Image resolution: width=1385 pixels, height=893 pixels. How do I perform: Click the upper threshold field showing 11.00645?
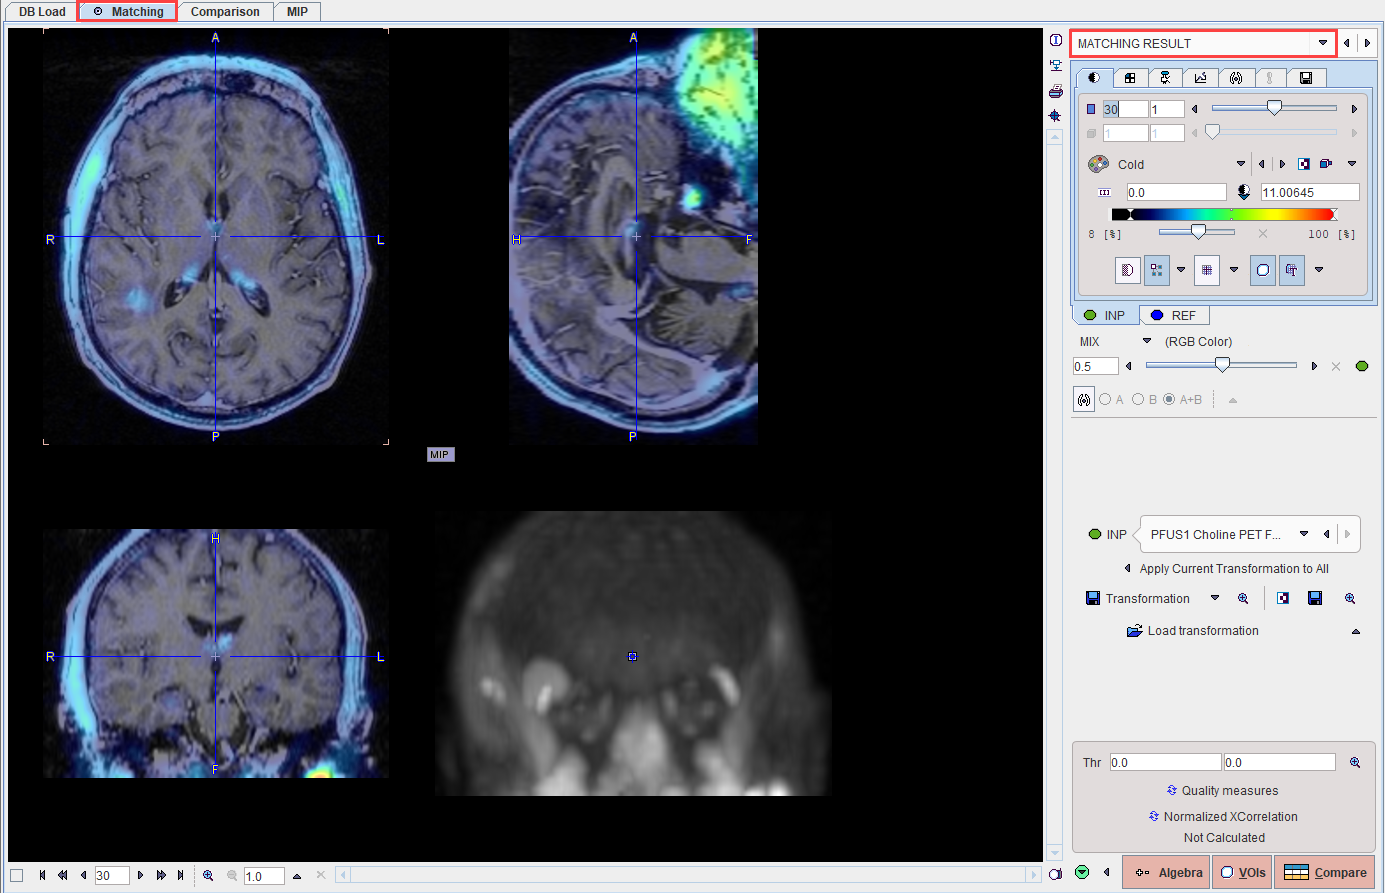(1310, 192)
